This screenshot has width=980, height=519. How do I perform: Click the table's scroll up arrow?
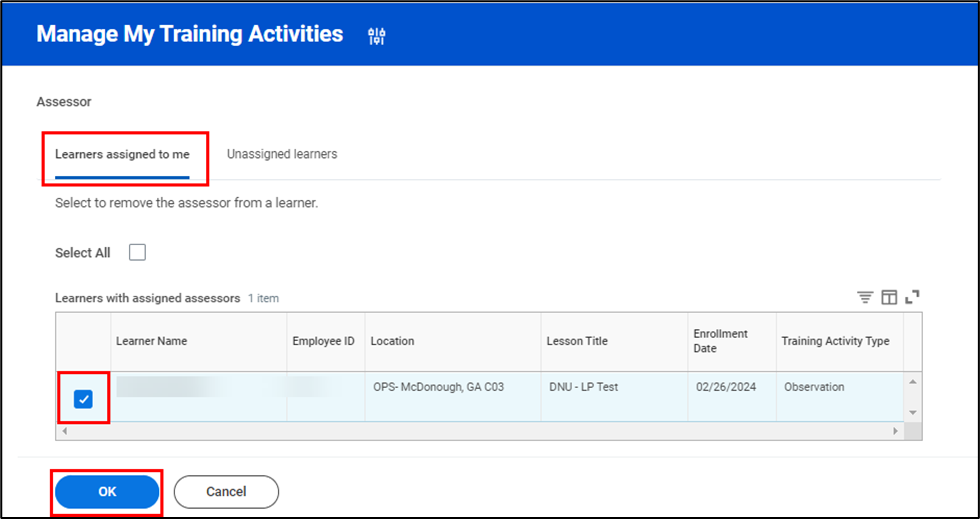coord(912,382)
